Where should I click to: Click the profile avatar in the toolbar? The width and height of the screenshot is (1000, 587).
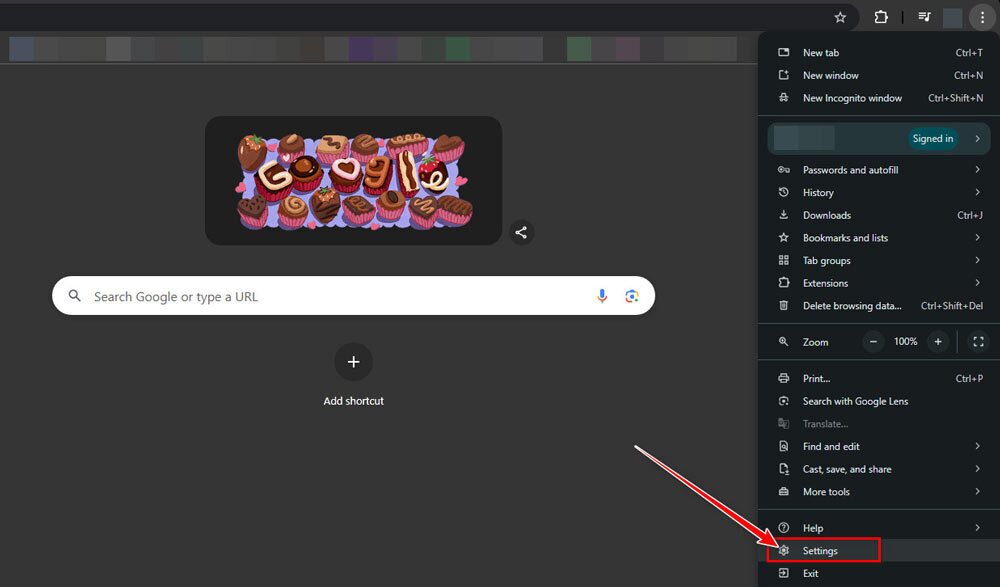point(952,18)
